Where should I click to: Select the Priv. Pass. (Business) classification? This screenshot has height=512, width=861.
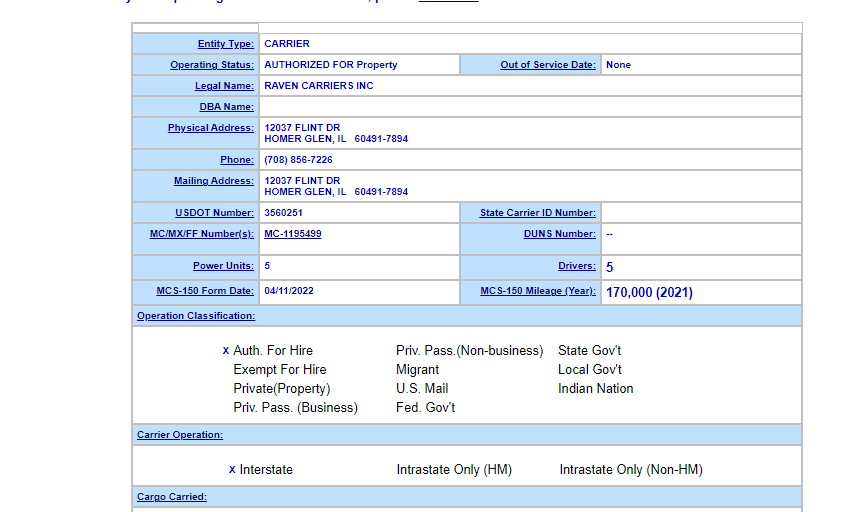click(295, 408)
